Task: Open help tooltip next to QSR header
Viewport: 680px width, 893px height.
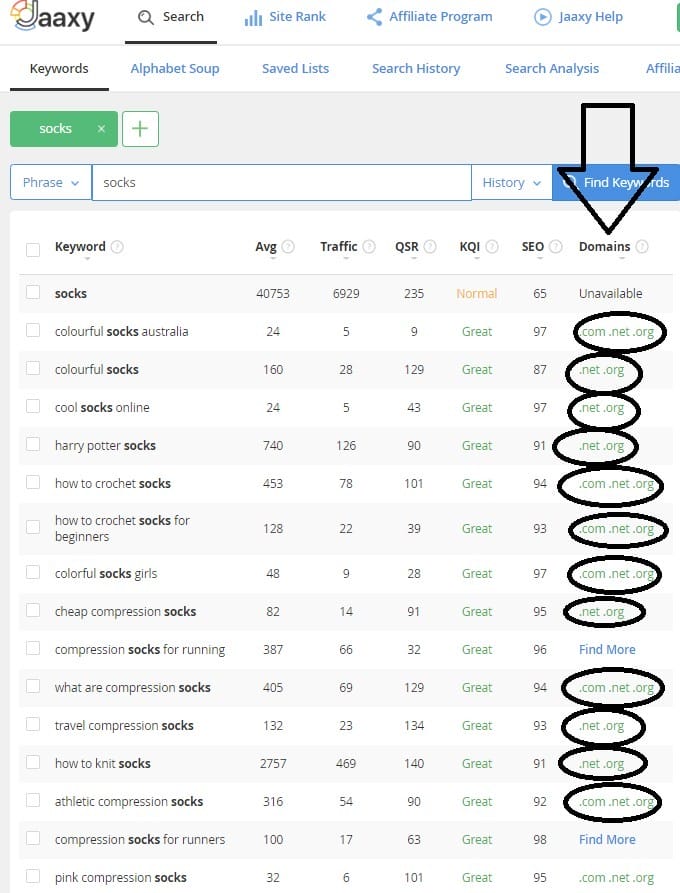Action: (430, 247)
